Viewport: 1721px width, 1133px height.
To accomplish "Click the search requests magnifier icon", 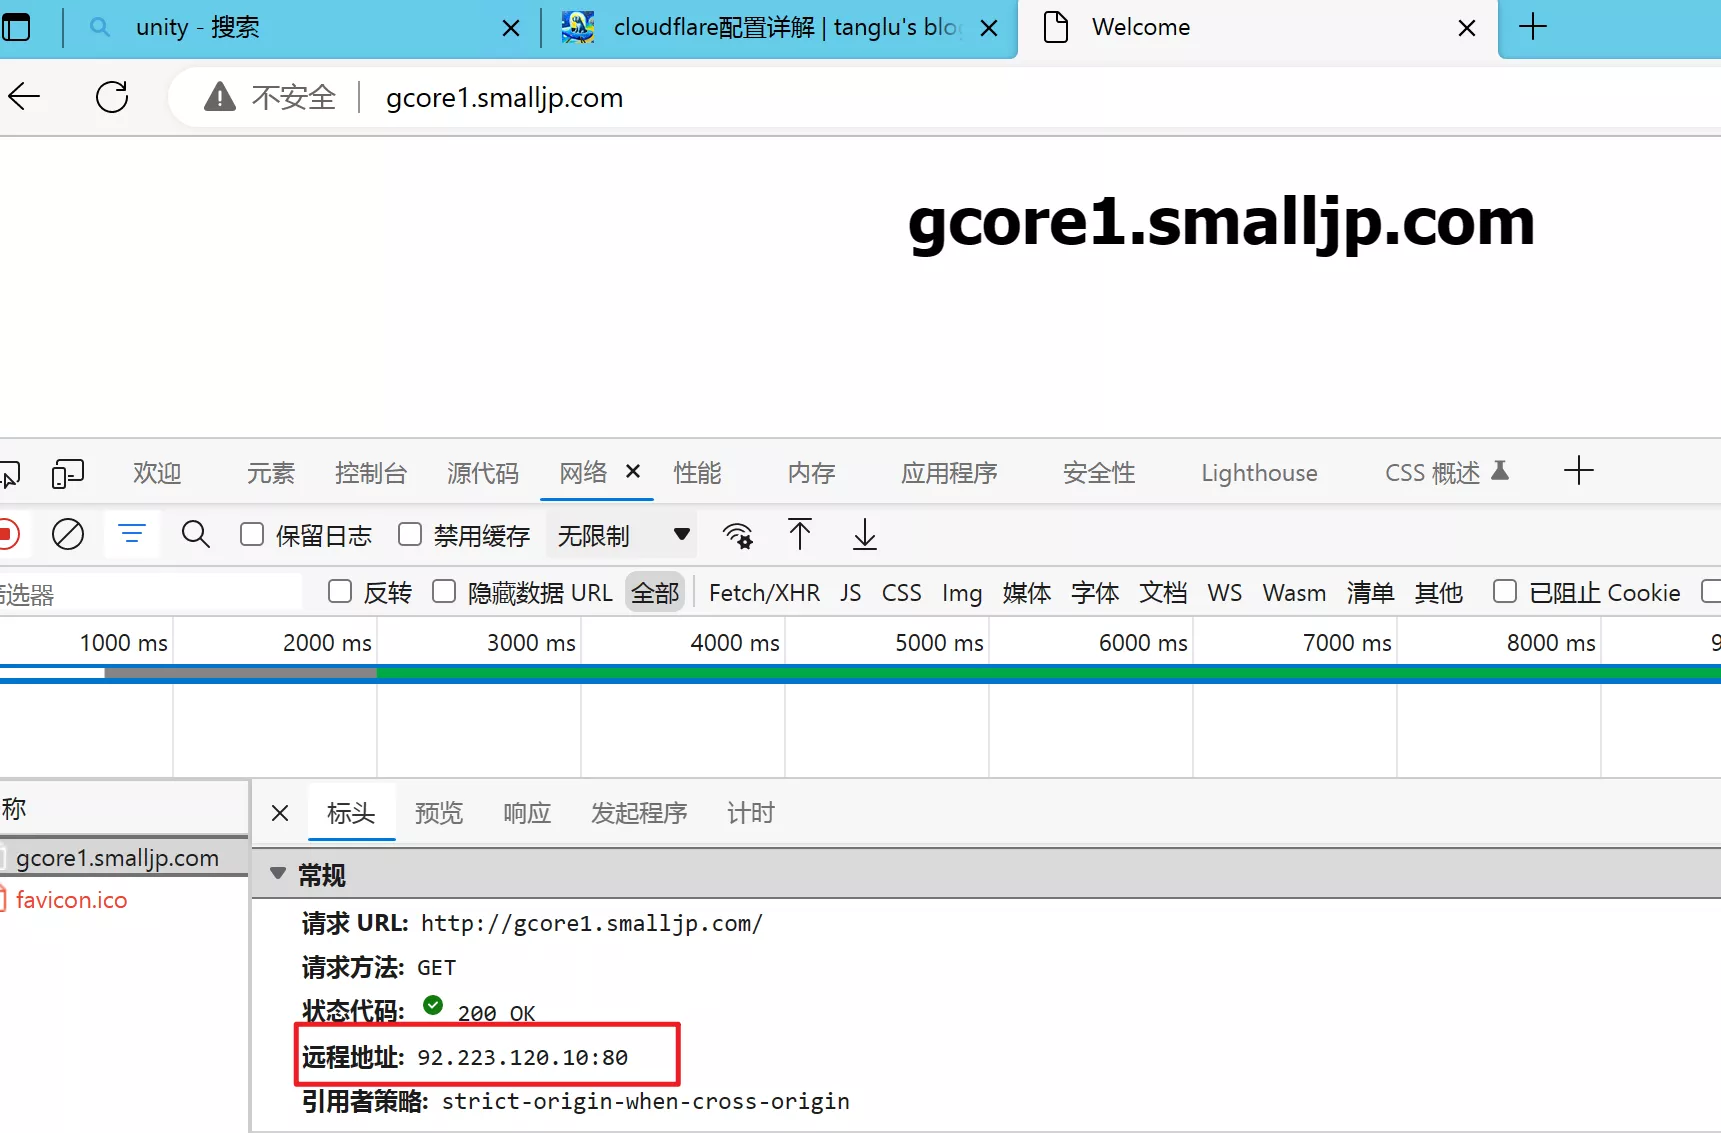I will [x=195, y=534].
